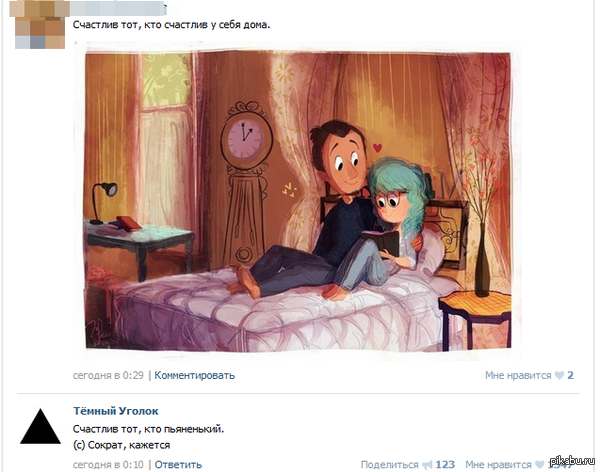
Task: Click the blurred author name at the top
Action: [117, 8]
